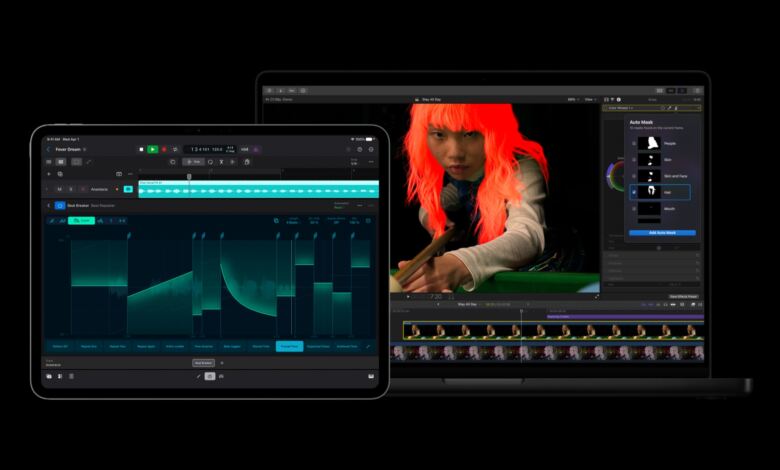Click the Beat Breaker plugin power icon
Viewport: 780px width, 470px height.
(60, 205)
